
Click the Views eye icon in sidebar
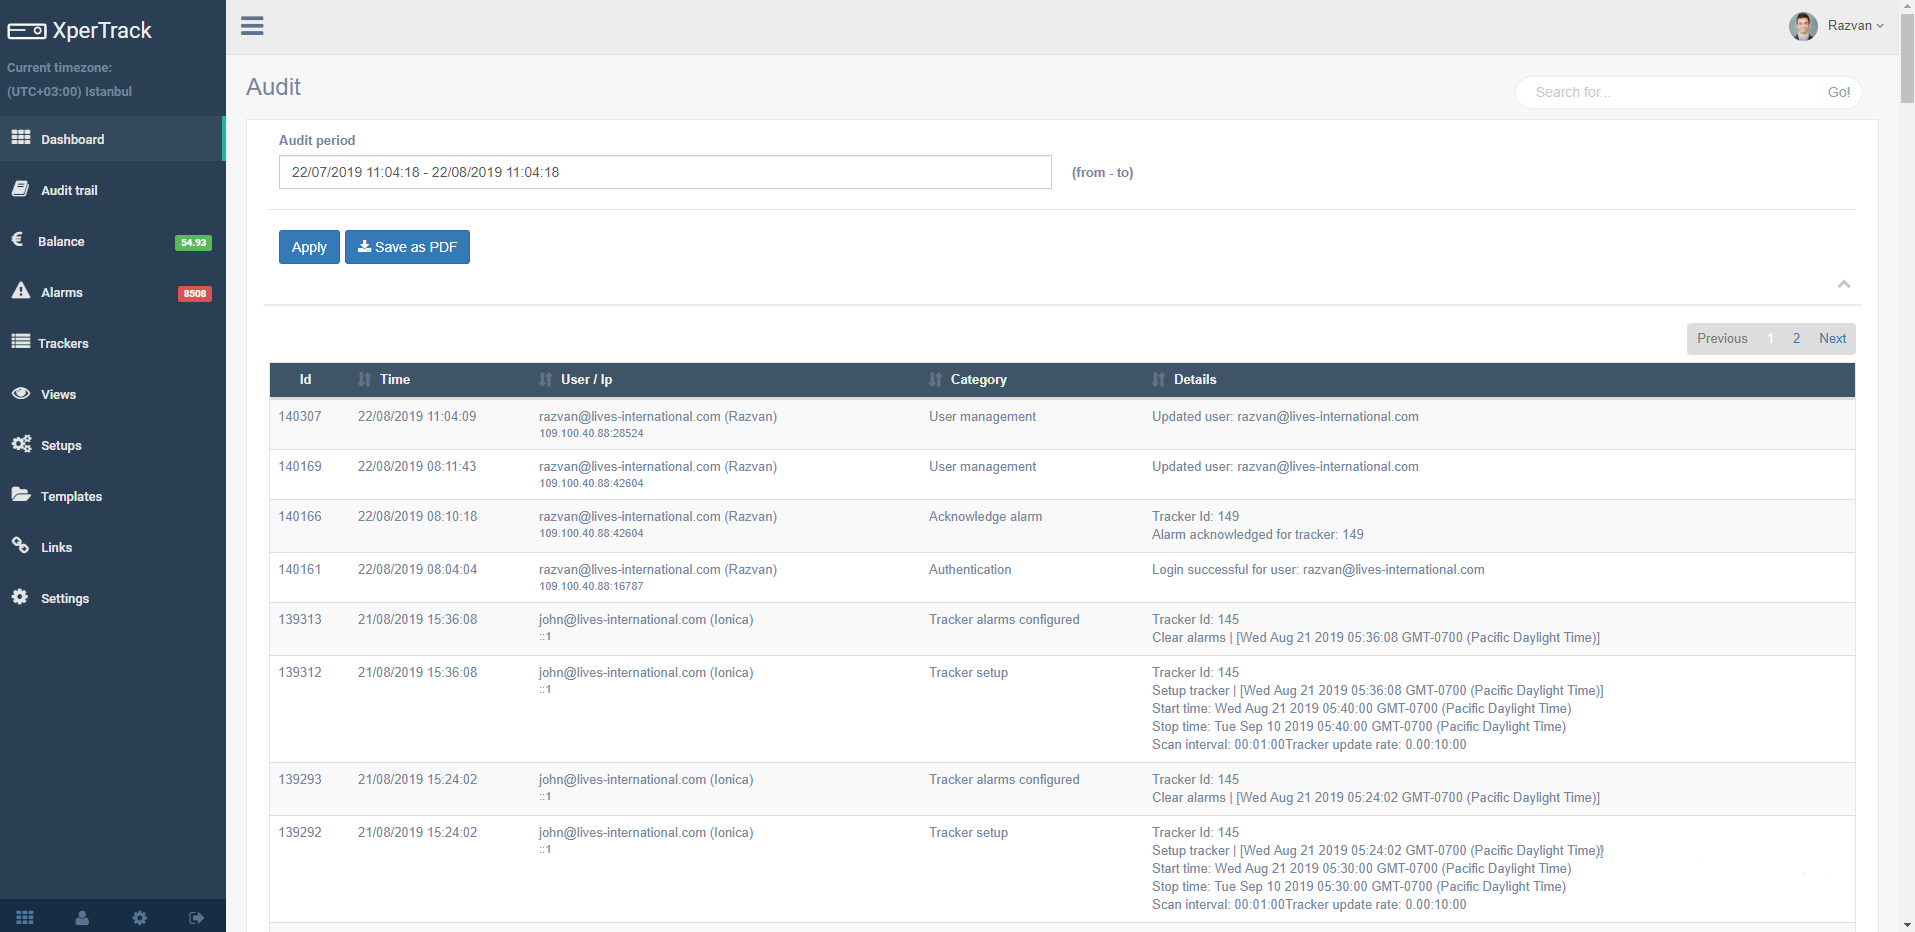click(x=21, y=393)
